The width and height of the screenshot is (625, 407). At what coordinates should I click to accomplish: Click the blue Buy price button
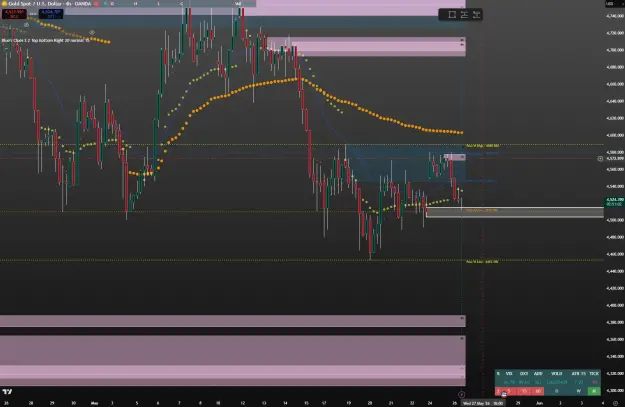point(51,14)
